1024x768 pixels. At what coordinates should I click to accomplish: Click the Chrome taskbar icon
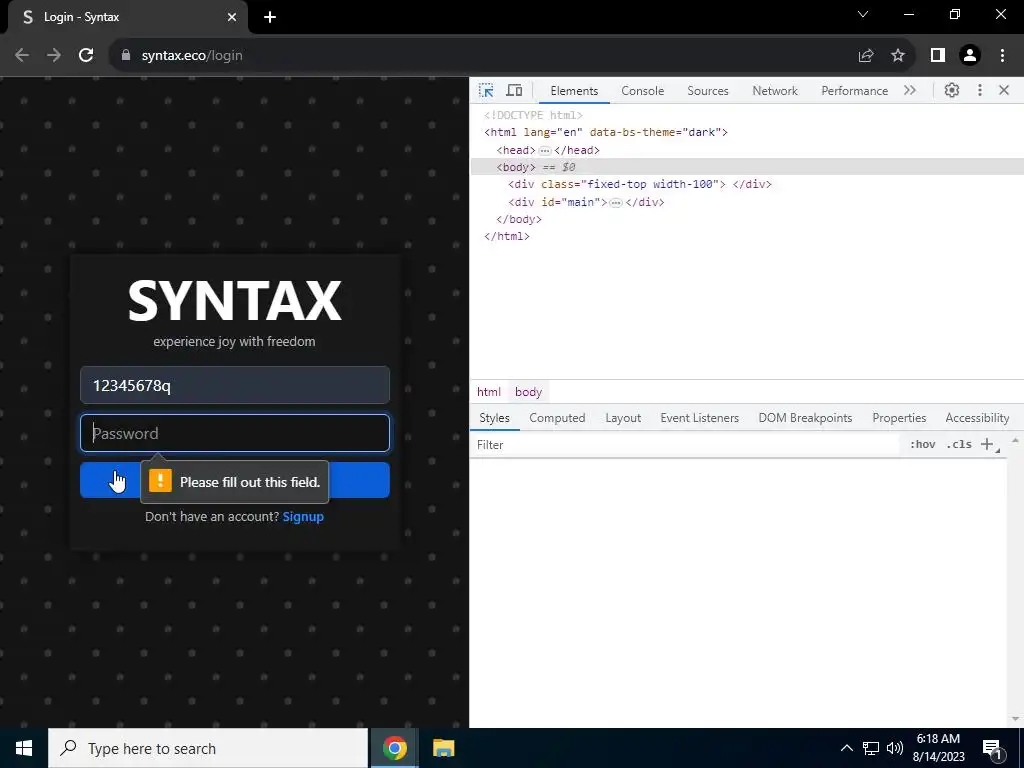pos(394,748)
